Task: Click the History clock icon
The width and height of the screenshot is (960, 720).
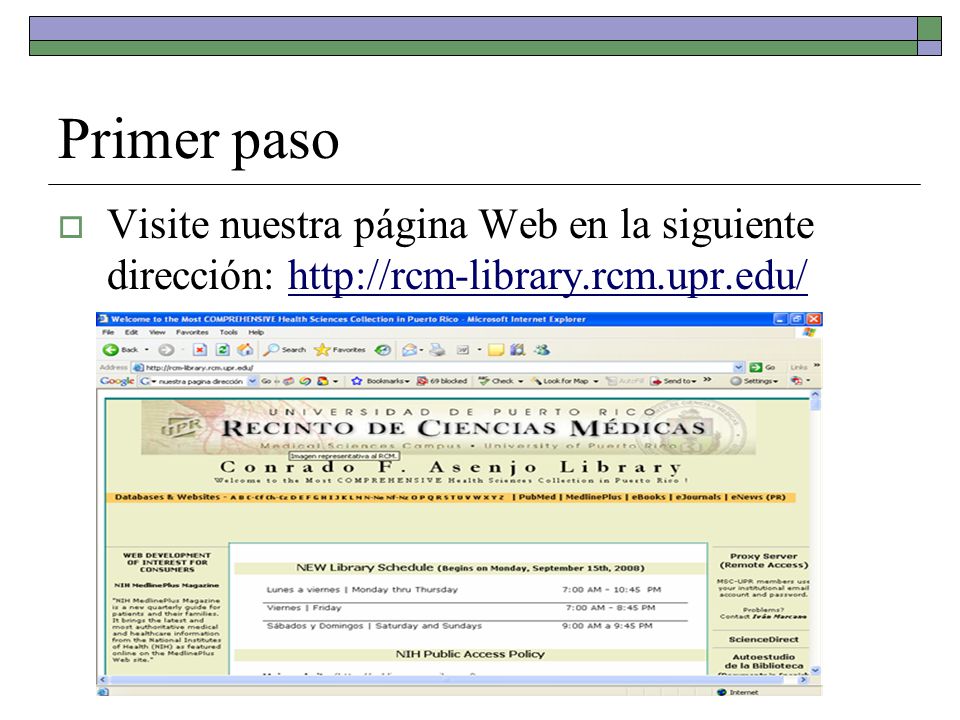Action: click(x=383, y=350)
